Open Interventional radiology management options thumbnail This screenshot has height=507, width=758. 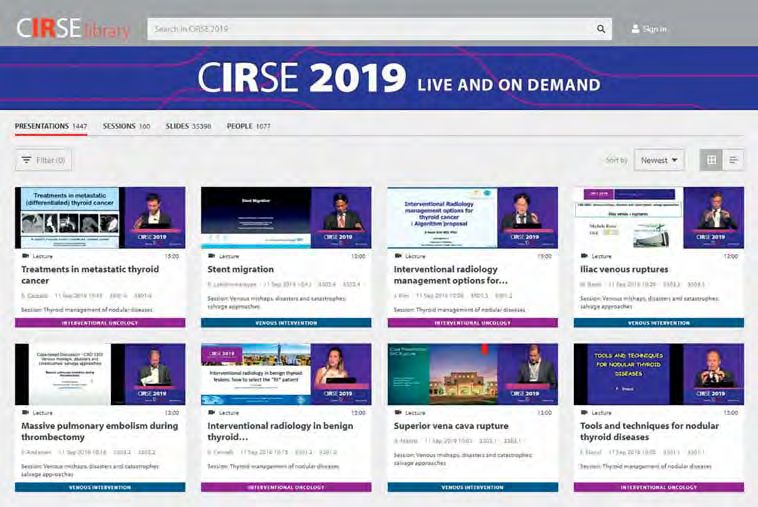473,217
